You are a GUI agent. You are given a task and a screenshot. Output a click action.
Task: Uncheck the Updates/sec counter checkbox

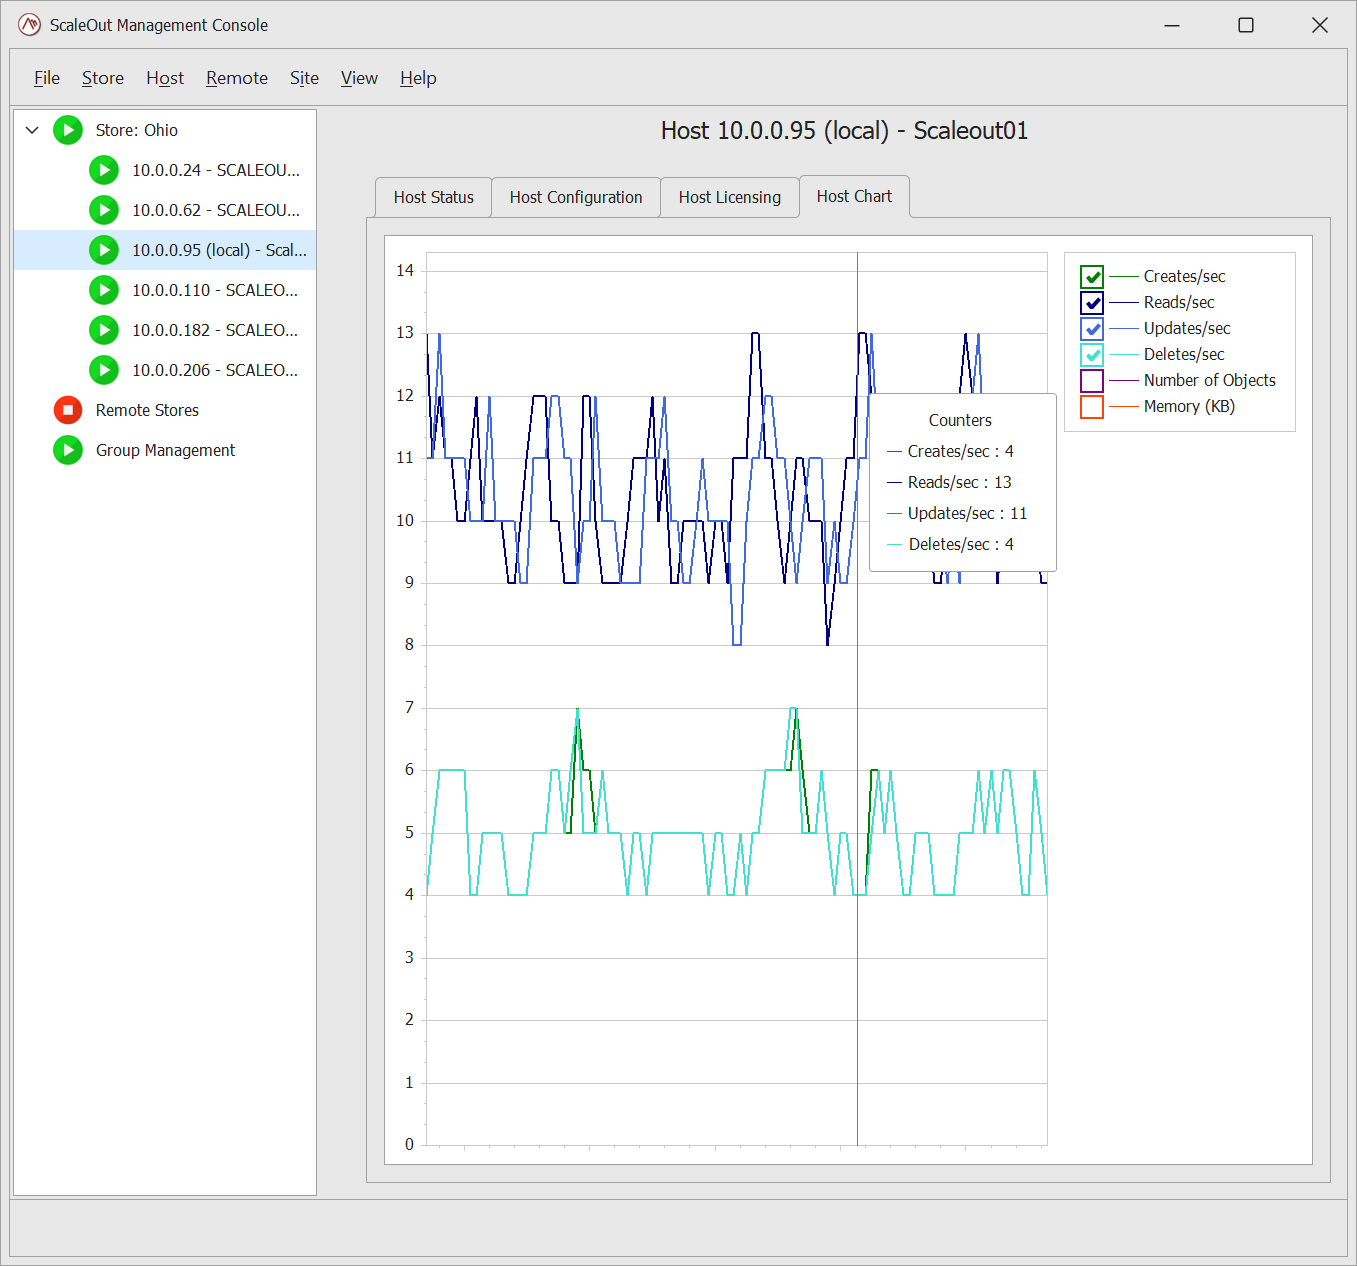1092,329
